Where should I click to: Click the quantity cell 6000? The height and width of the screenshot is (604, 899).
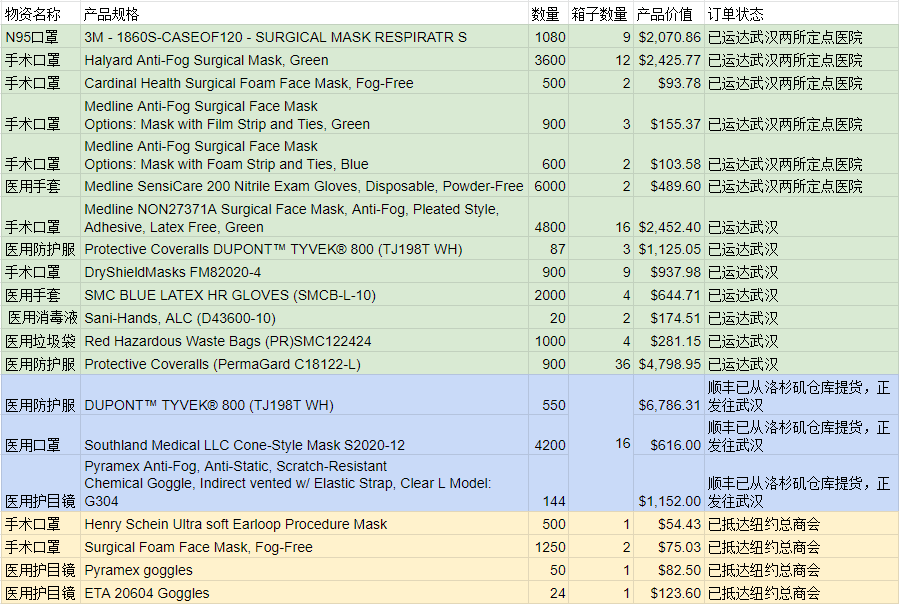549,186
